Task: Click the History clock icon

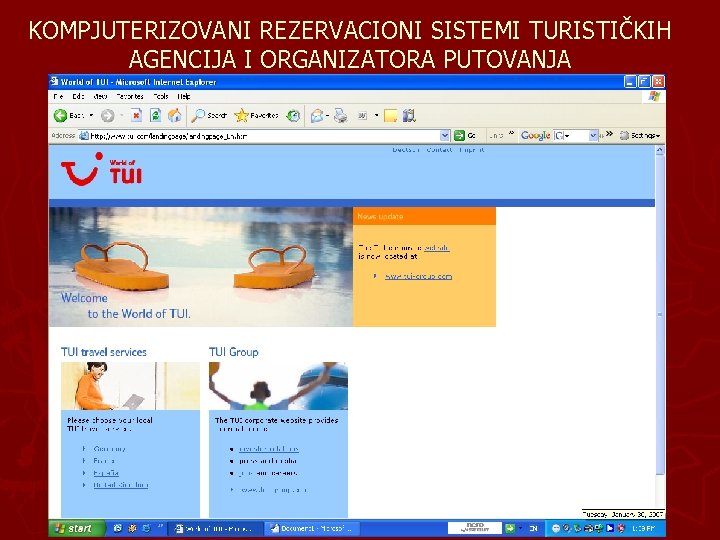Action: tap(293, 116)
